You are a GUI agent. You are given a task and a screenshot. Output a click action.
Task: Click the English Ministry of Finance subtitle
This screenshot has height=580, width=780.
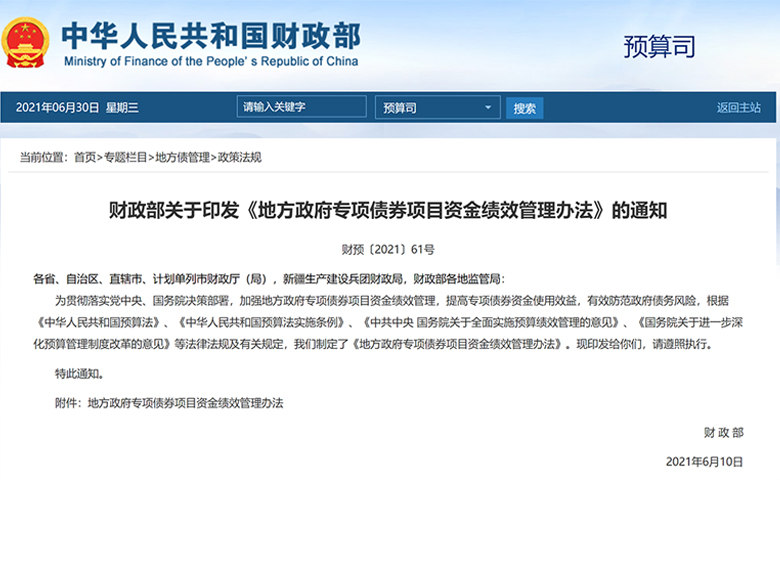pyautogui.click(x=211, y=61)
